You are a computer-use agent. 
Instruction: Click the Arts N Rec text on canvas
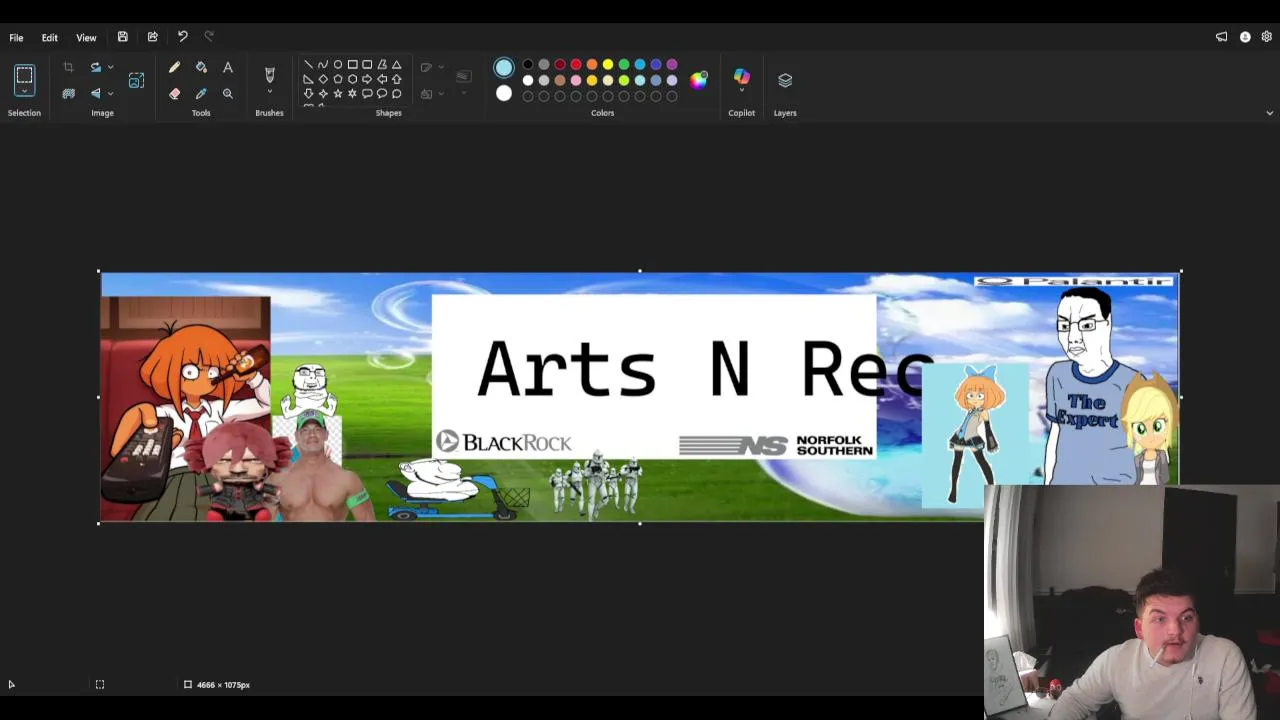pos(705,369)
